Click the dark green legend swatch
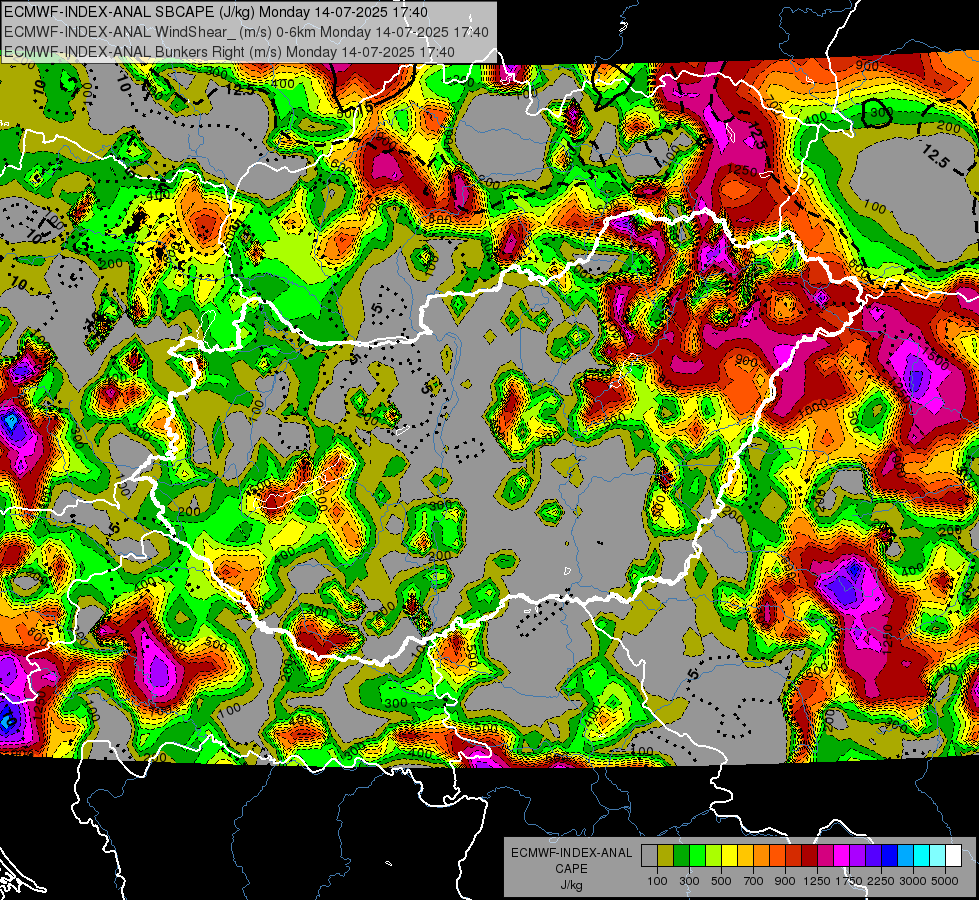The image size is (979, 900). coord(681,856)
